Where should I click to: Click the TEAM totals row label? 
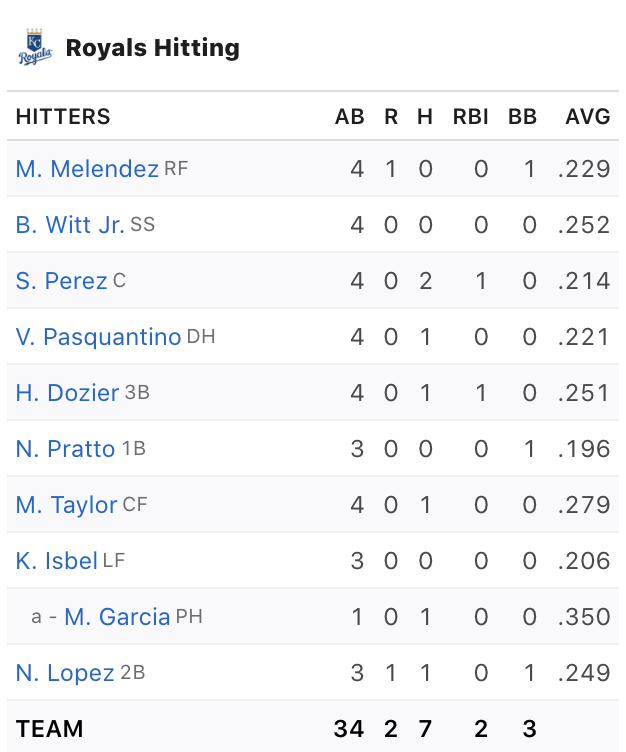point(50,729)
